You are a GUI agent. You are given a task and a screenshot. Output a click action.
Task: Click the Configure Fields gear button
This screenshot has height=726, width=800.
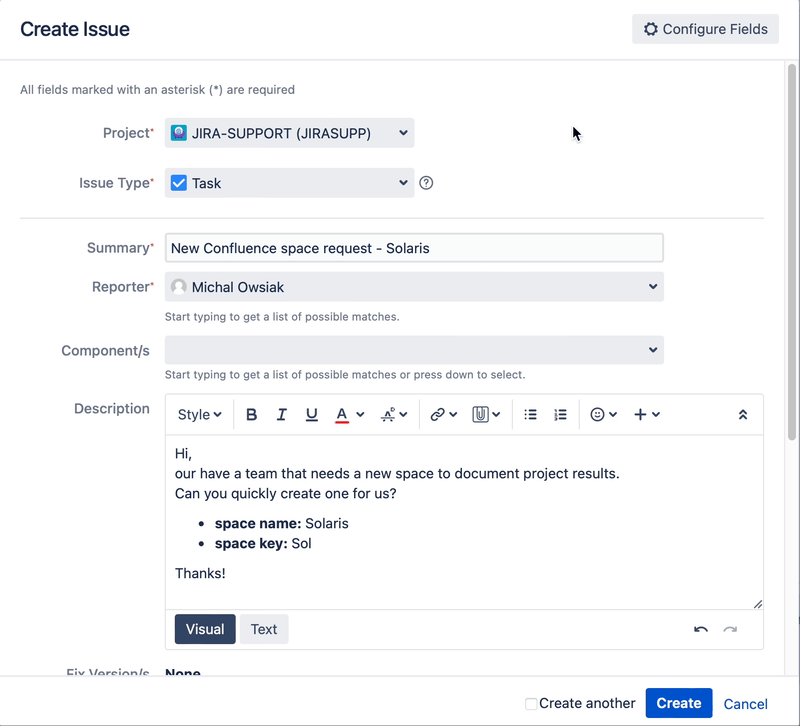(x=705, y=29)
